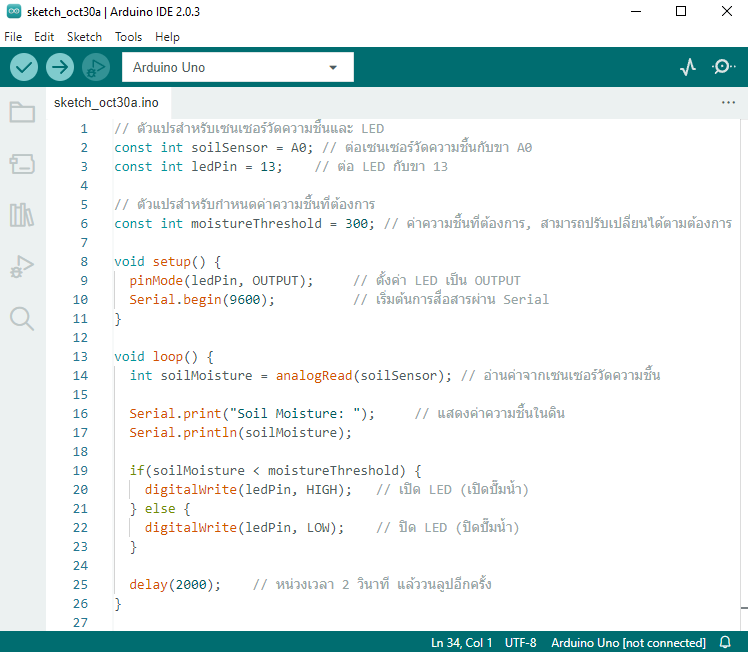Open the Edit menu
This screenshot has height=652, width=748.
pos(44,37)
